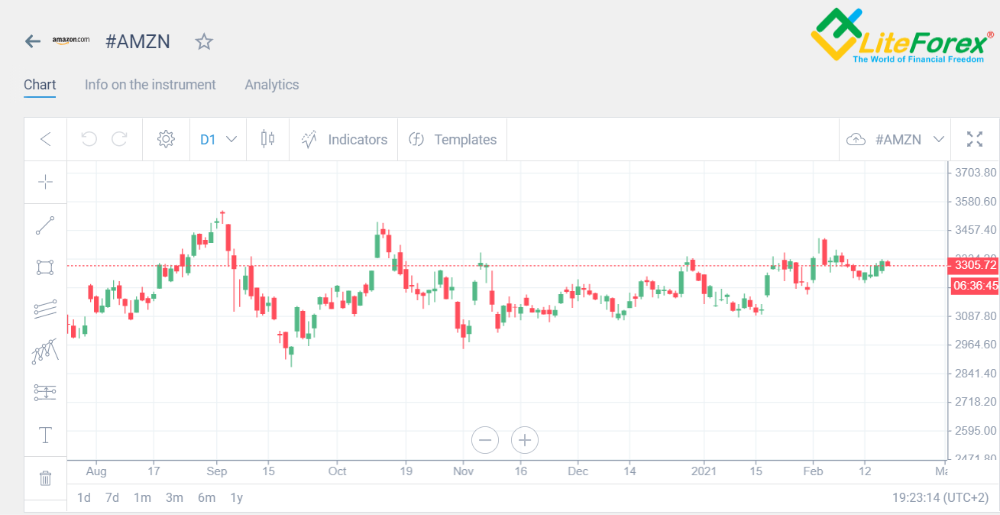1000x515 pixels.
Task: Set chart range to 7d
Action: 112,498
